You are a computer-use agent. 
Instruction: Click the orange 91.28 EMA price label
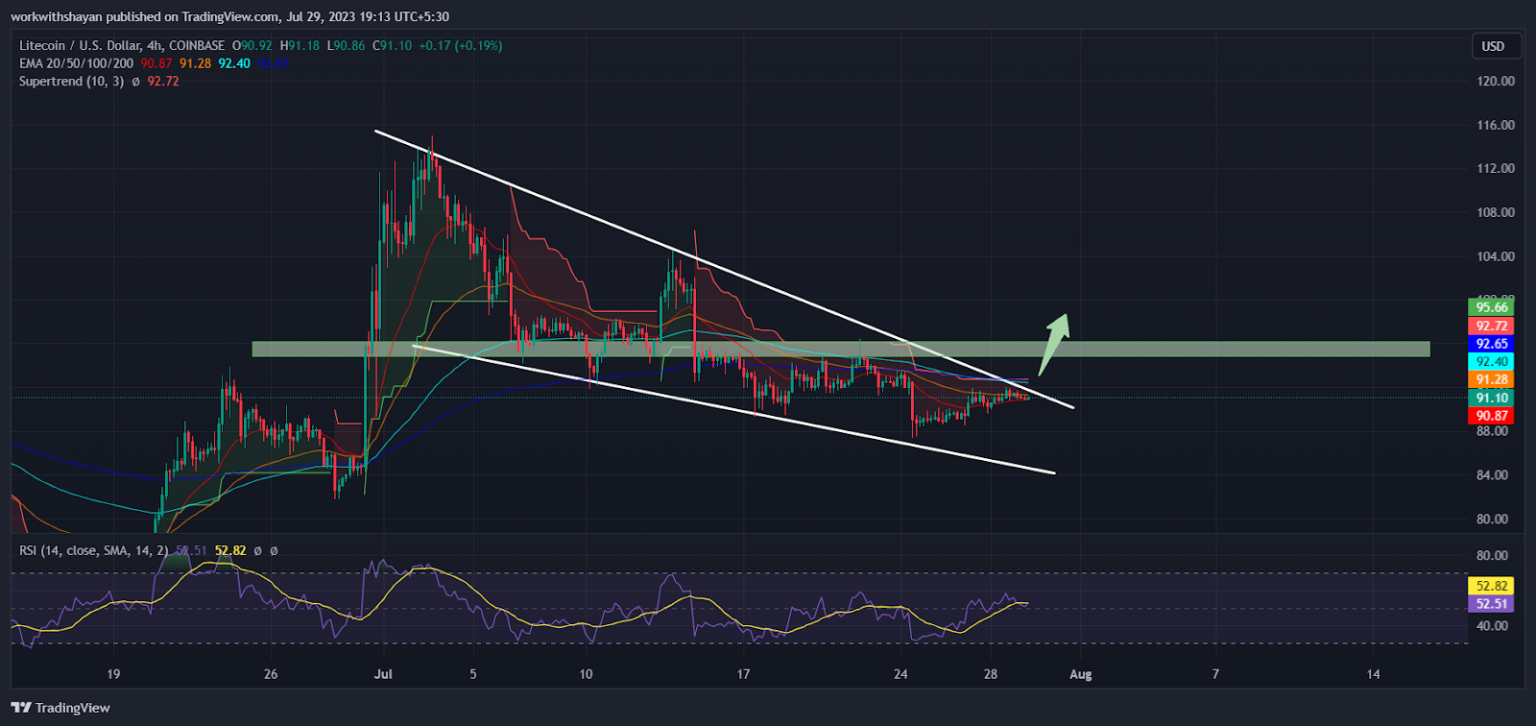(1488, 379)
